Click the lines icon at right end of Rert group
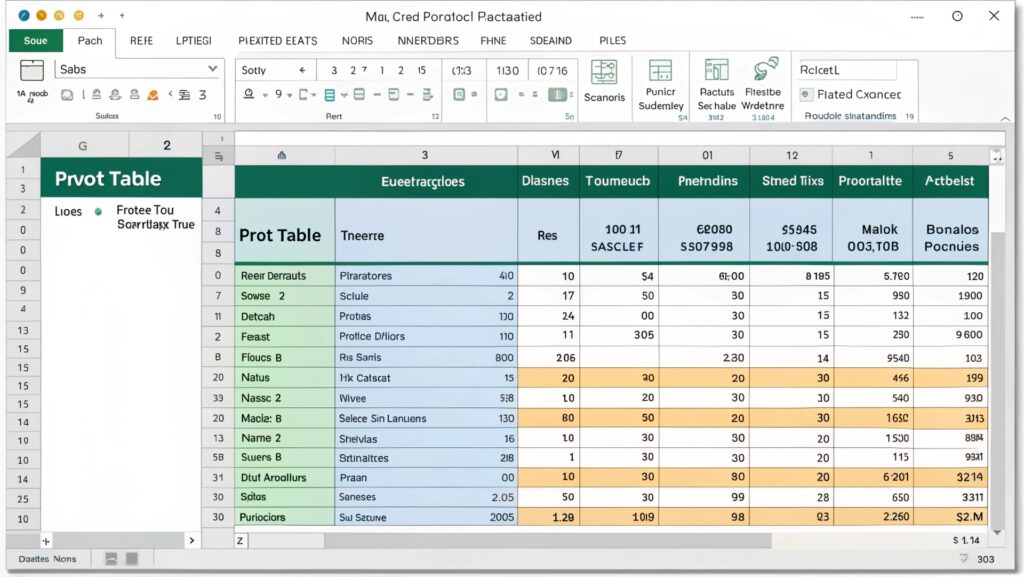 pos(428,95)
